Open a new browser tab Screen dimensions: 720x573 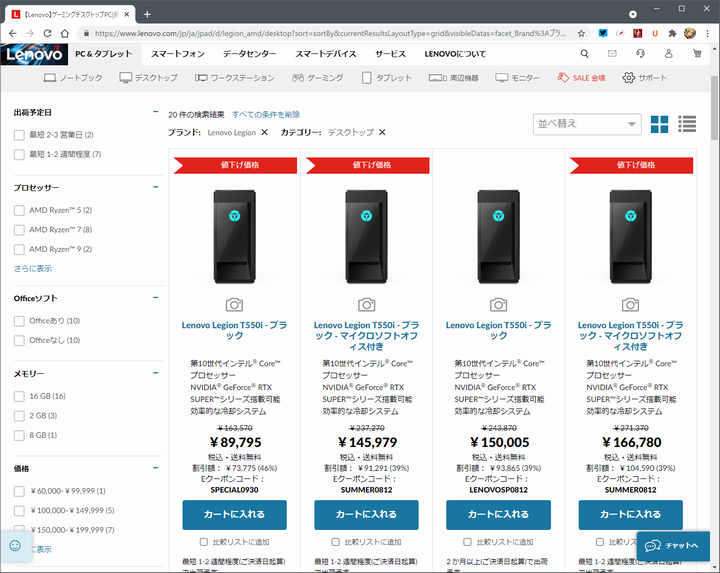(x=147, y=14)
